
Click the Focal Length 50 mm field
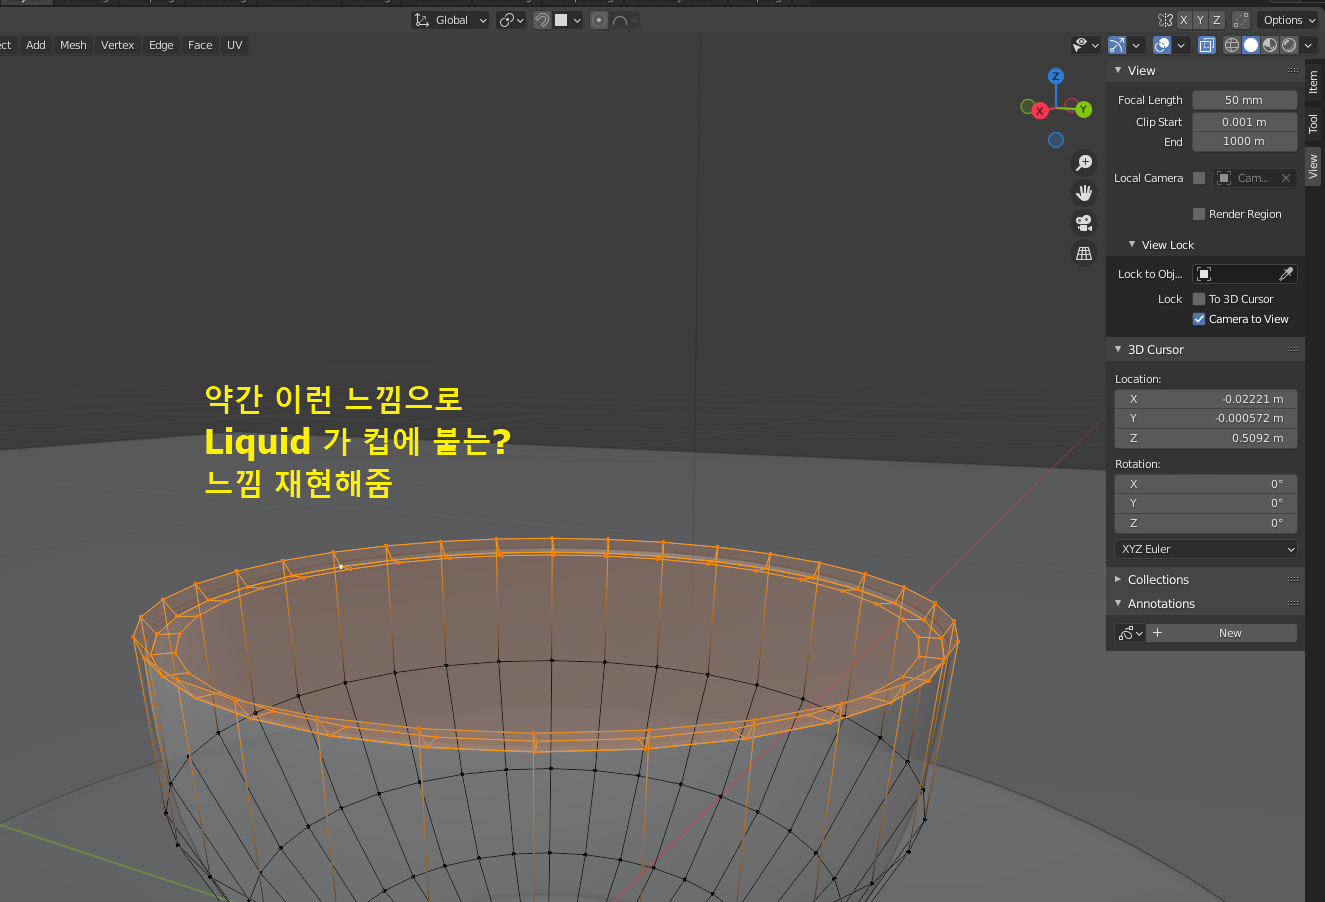point(1244,100)
